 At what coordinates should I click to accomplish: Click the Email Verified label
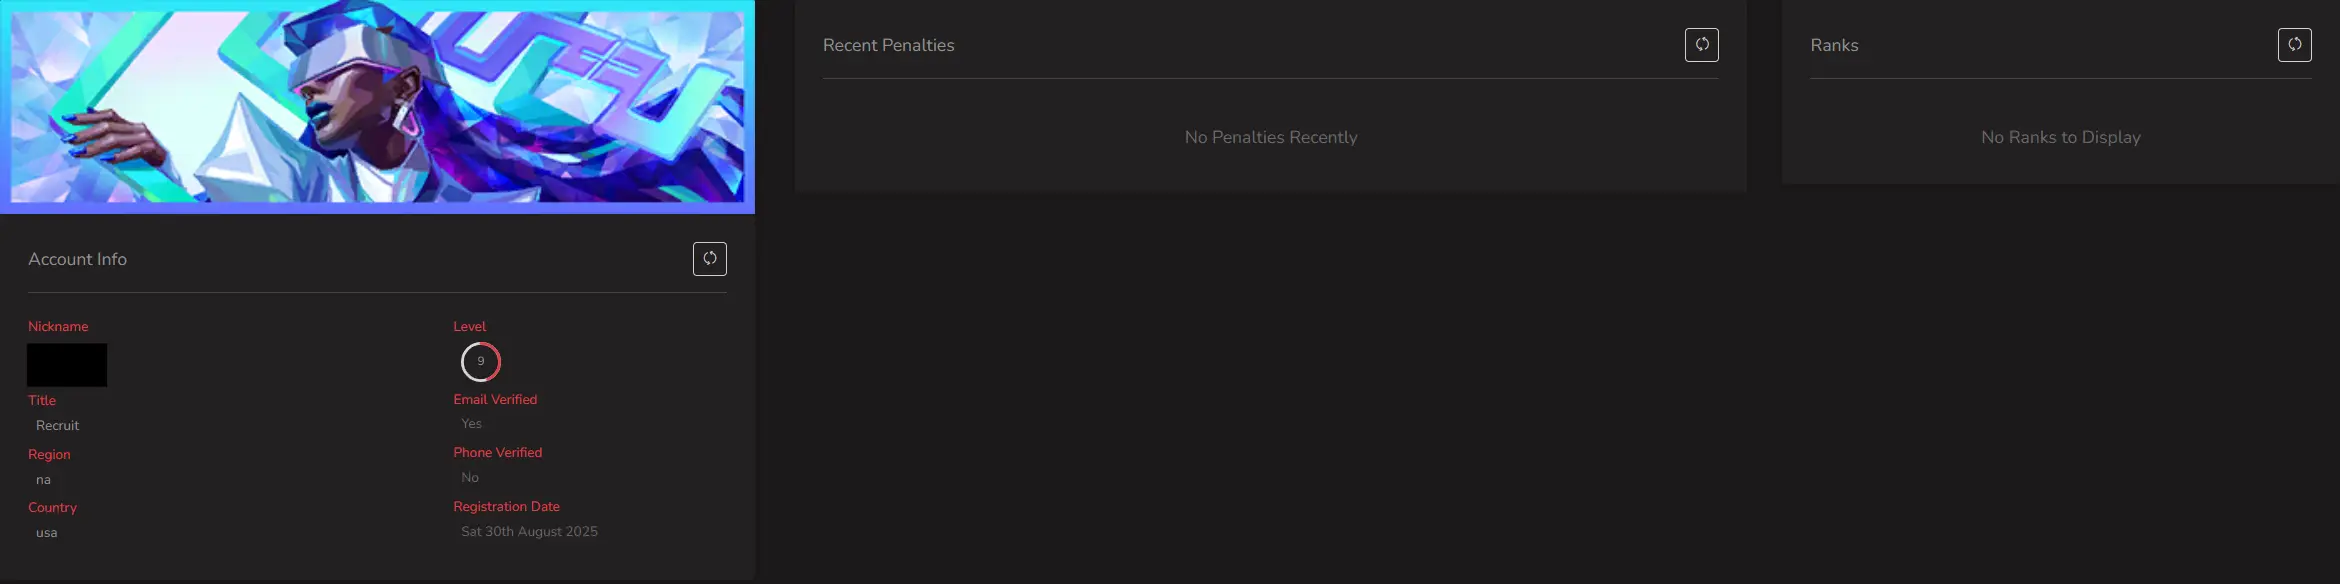(x=495, y=399)
